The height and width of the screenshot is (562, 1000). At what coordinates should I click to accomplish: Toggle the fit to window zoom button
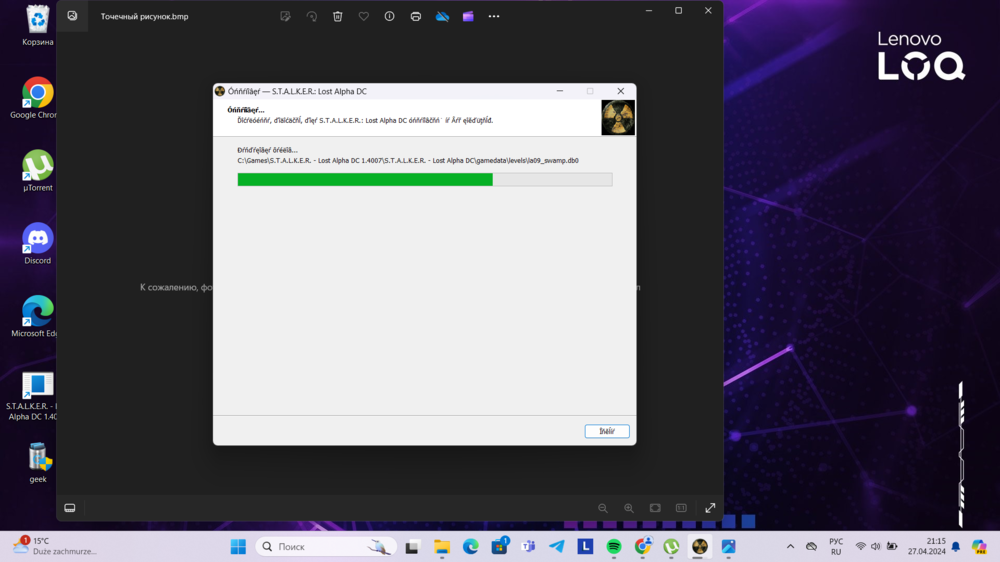click(655, 508)
